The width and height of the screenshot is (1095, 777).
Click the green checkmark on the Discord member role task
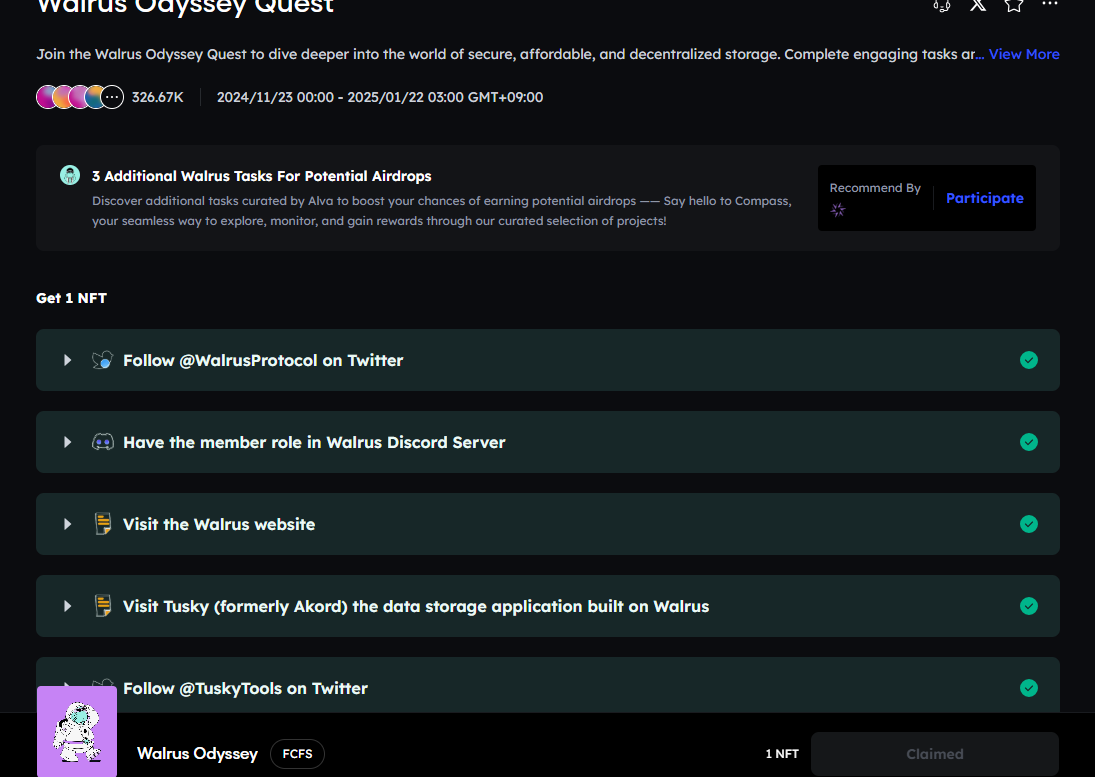(x=1029, y=442)
